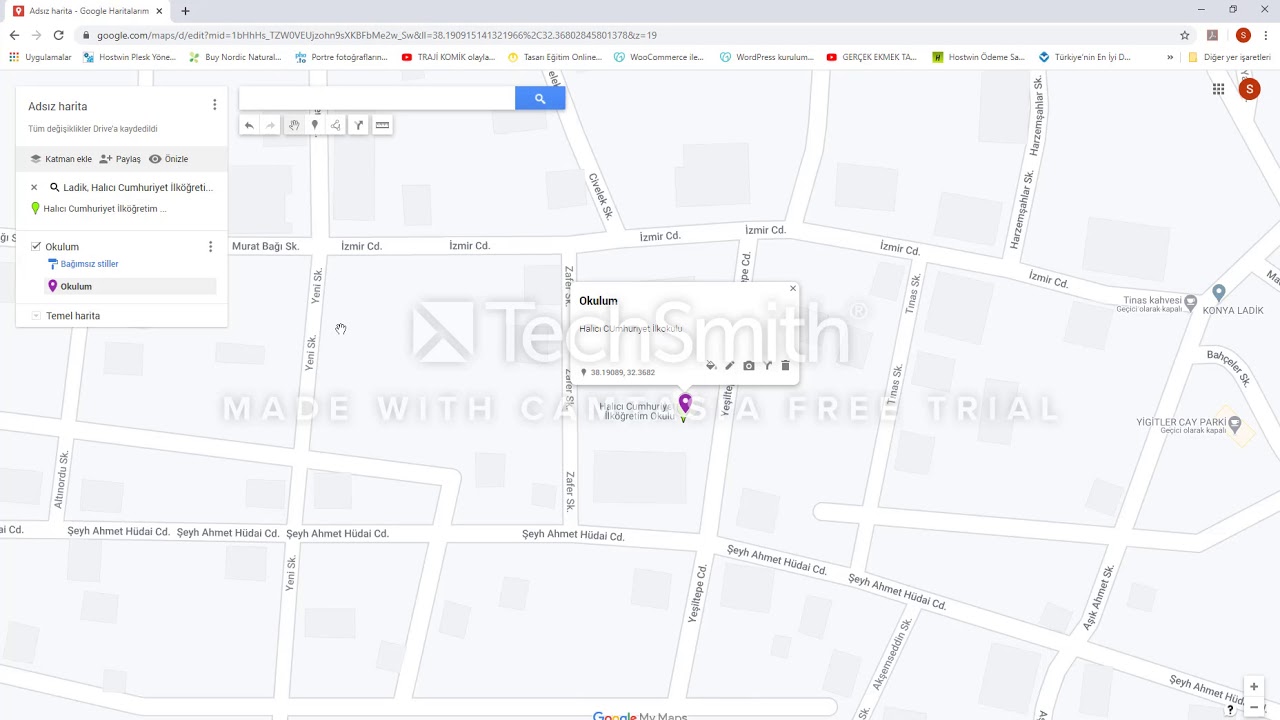Select the Draw a line tool

tap(336, 125)
